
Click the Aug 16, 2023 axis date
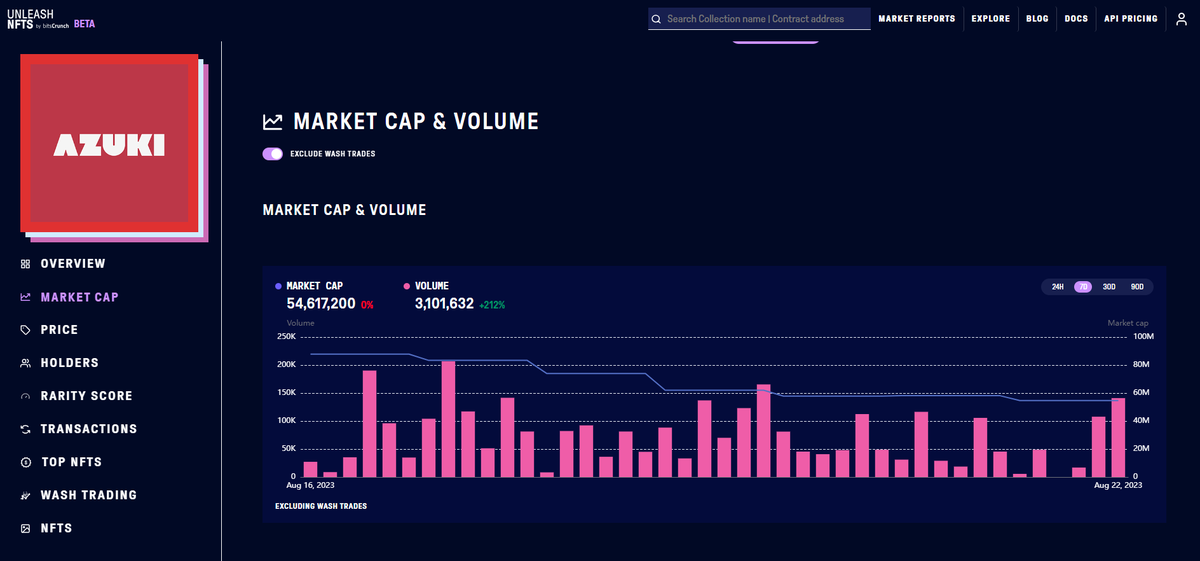pyautogui.click(x=310, y=485)
